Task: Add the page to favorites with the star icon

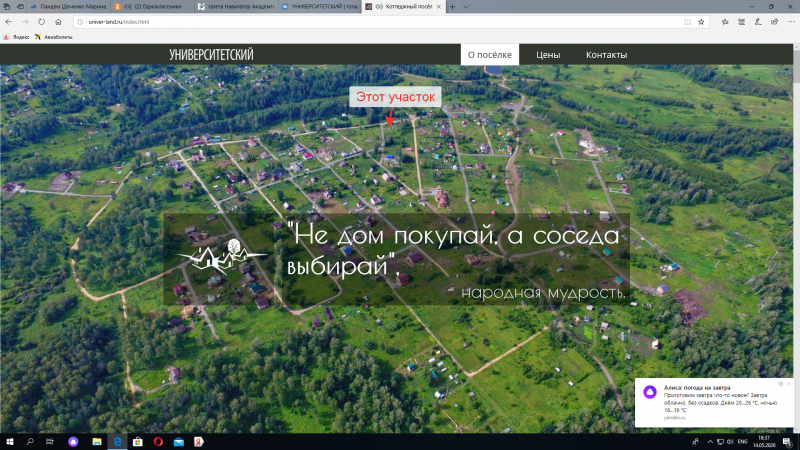Action: [x=701, y=21]
